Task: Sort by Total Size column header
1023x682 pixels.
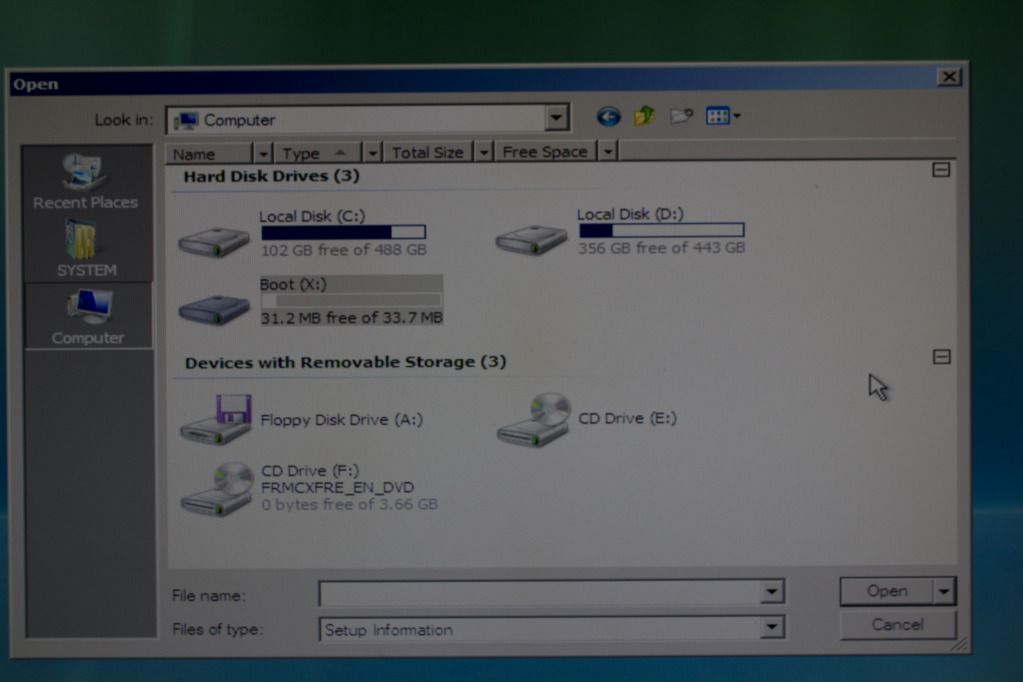Action: 427,153
